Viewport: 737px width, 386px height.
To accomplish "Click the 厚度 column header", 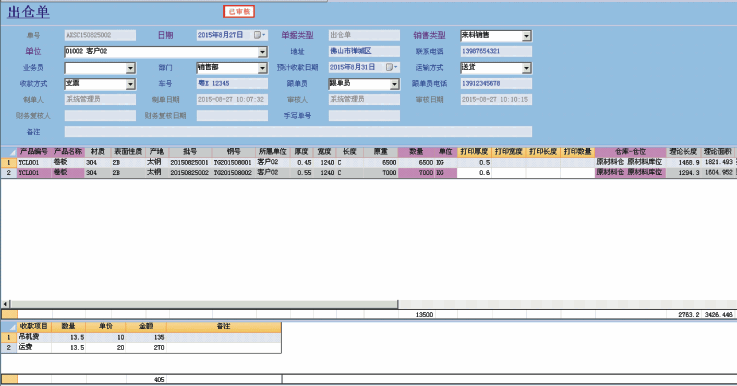I will click(301, 152).
